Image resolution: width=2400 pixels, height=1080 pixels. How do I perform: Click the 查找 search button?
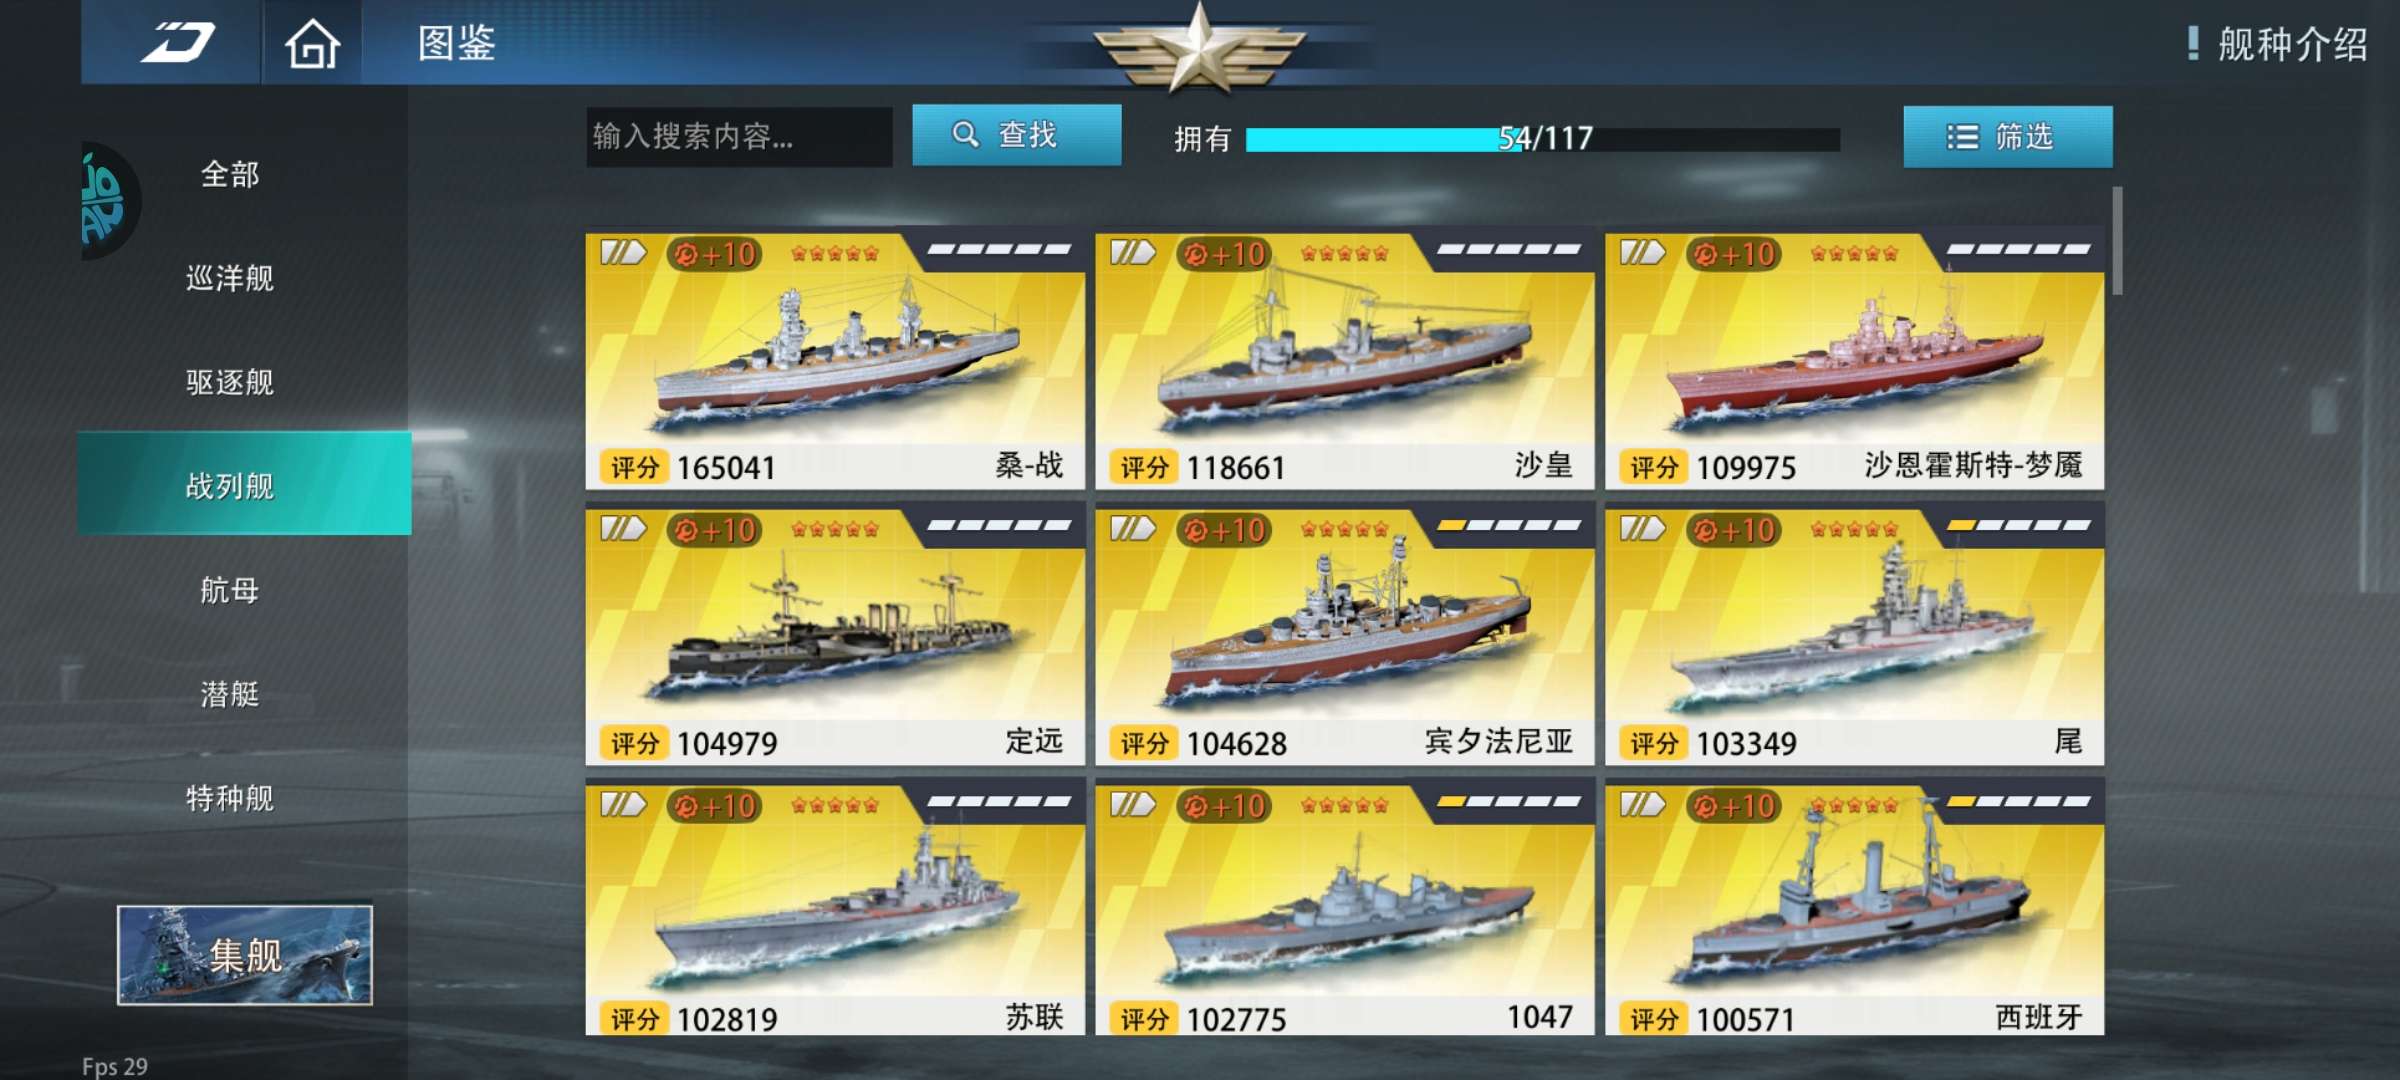click(x=1017, y=135)
